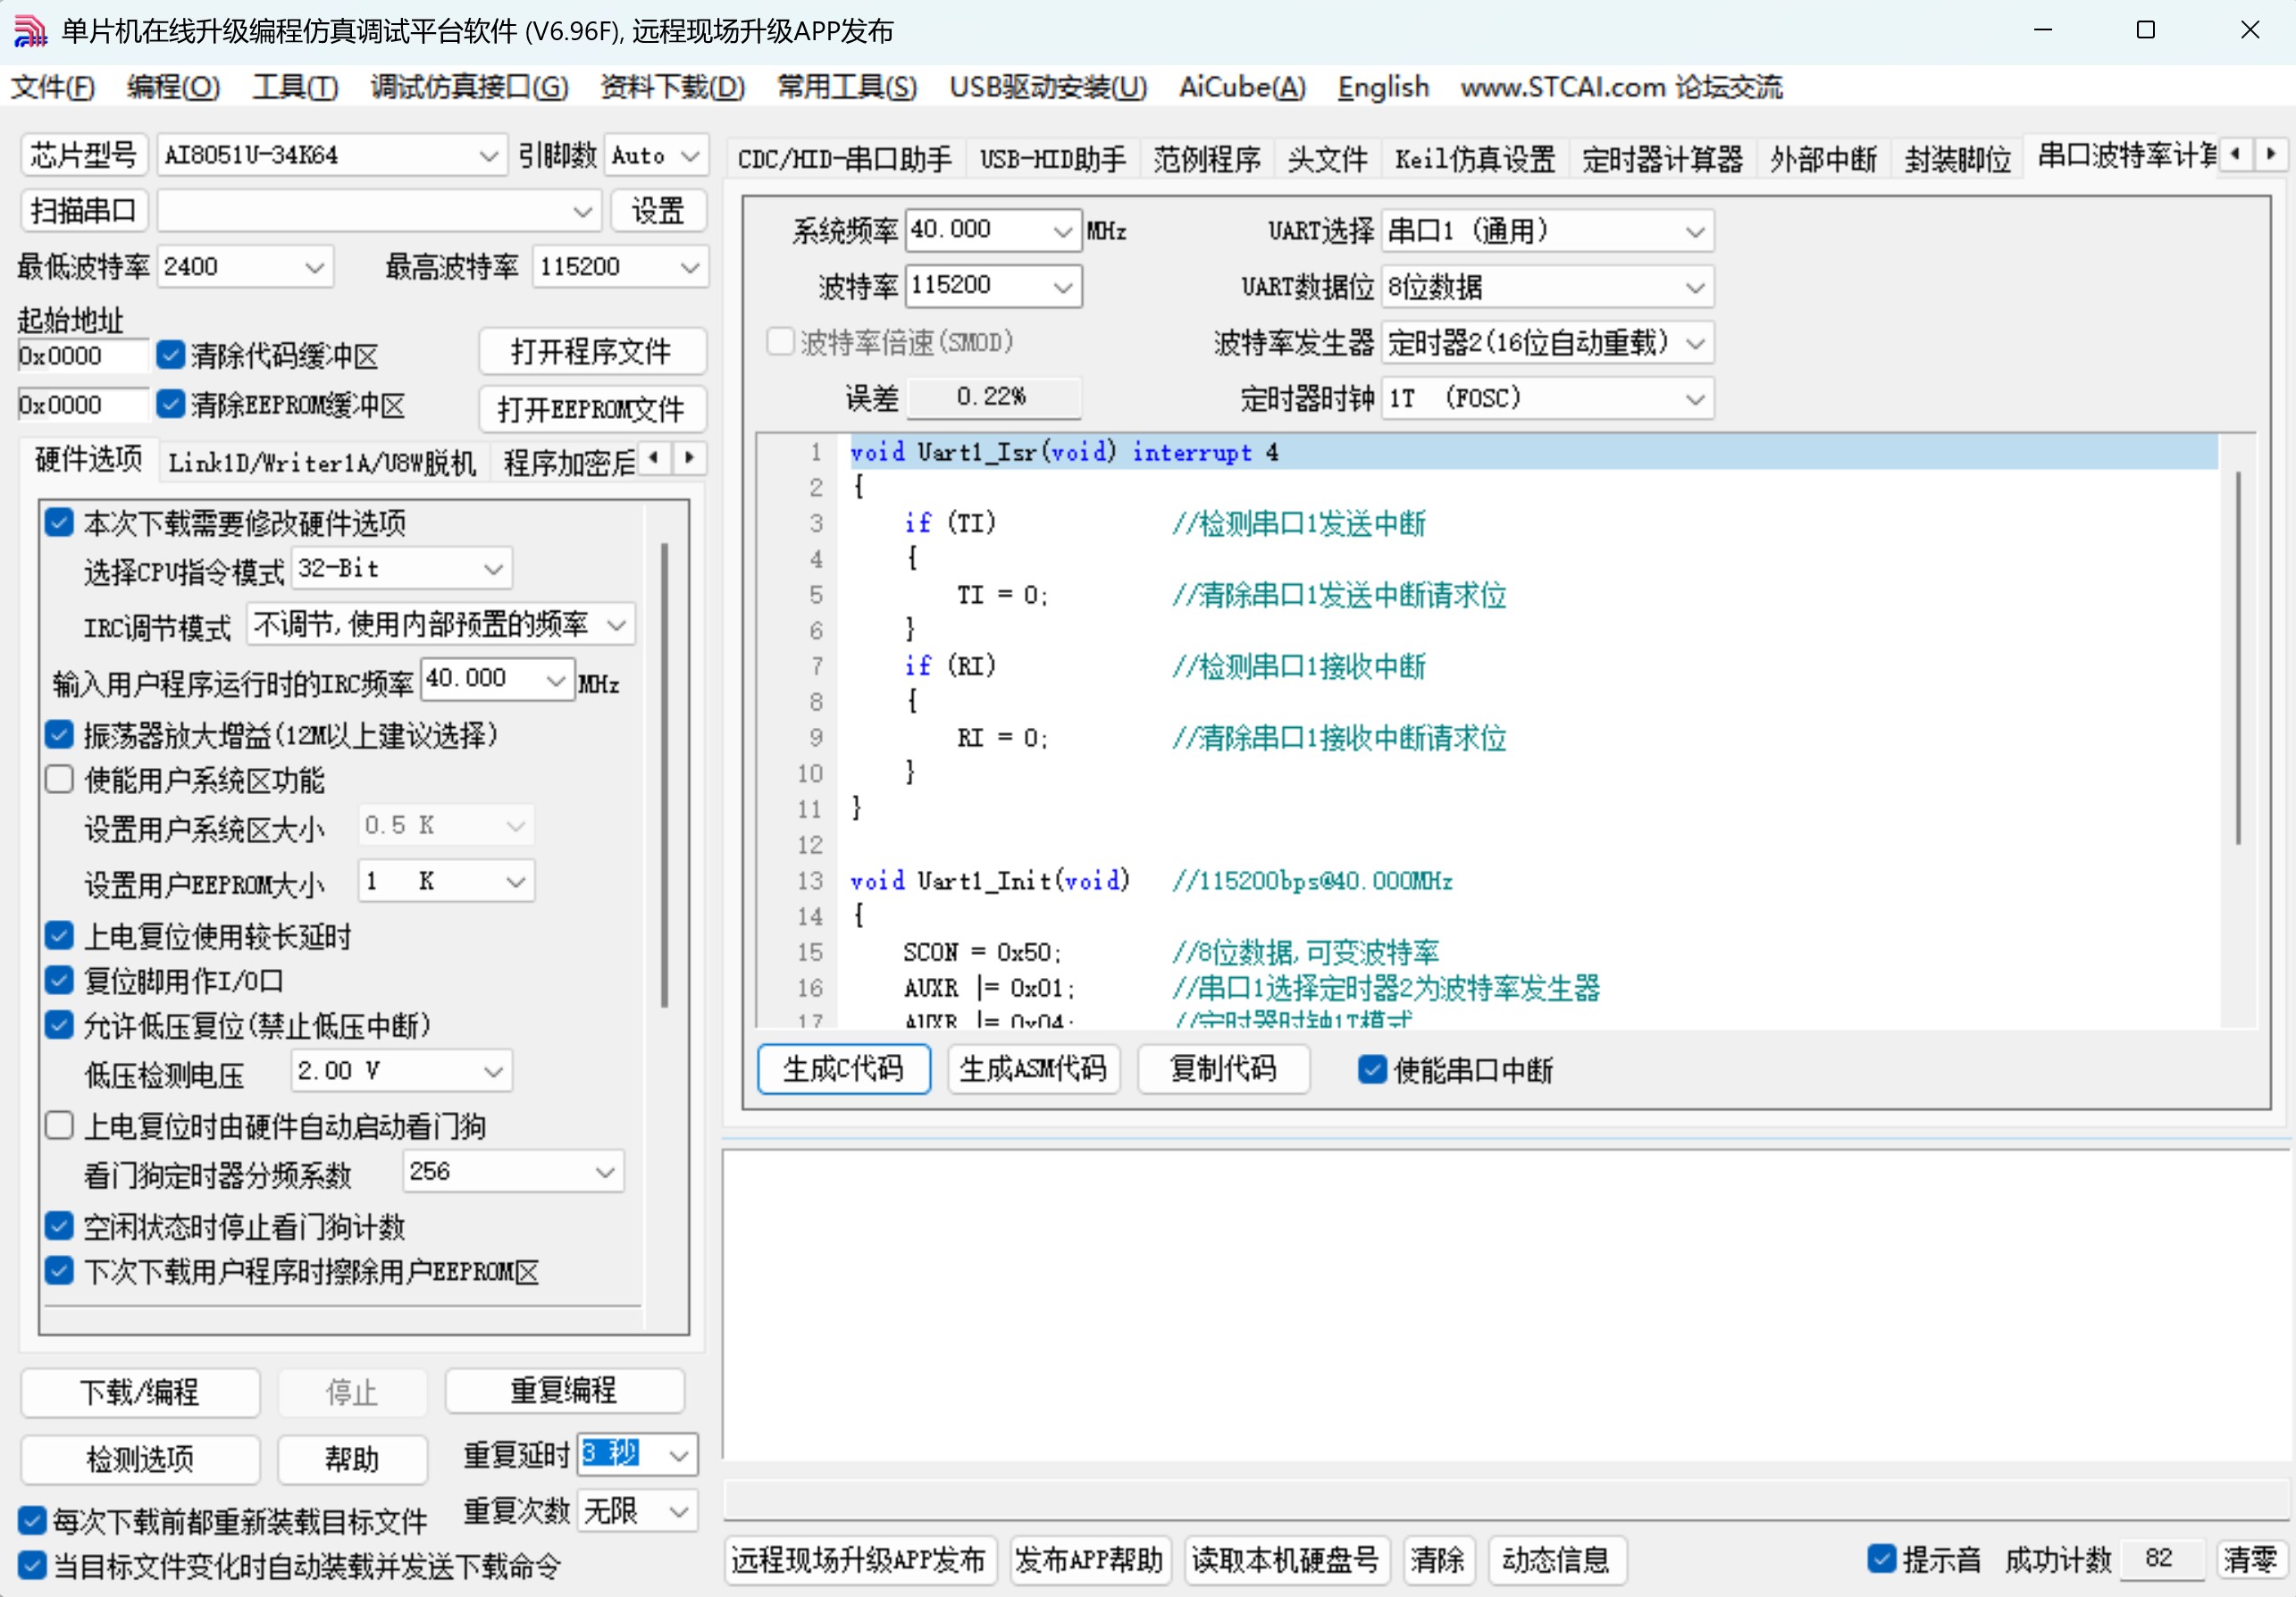Click the 下载/编程 button

139,1392
